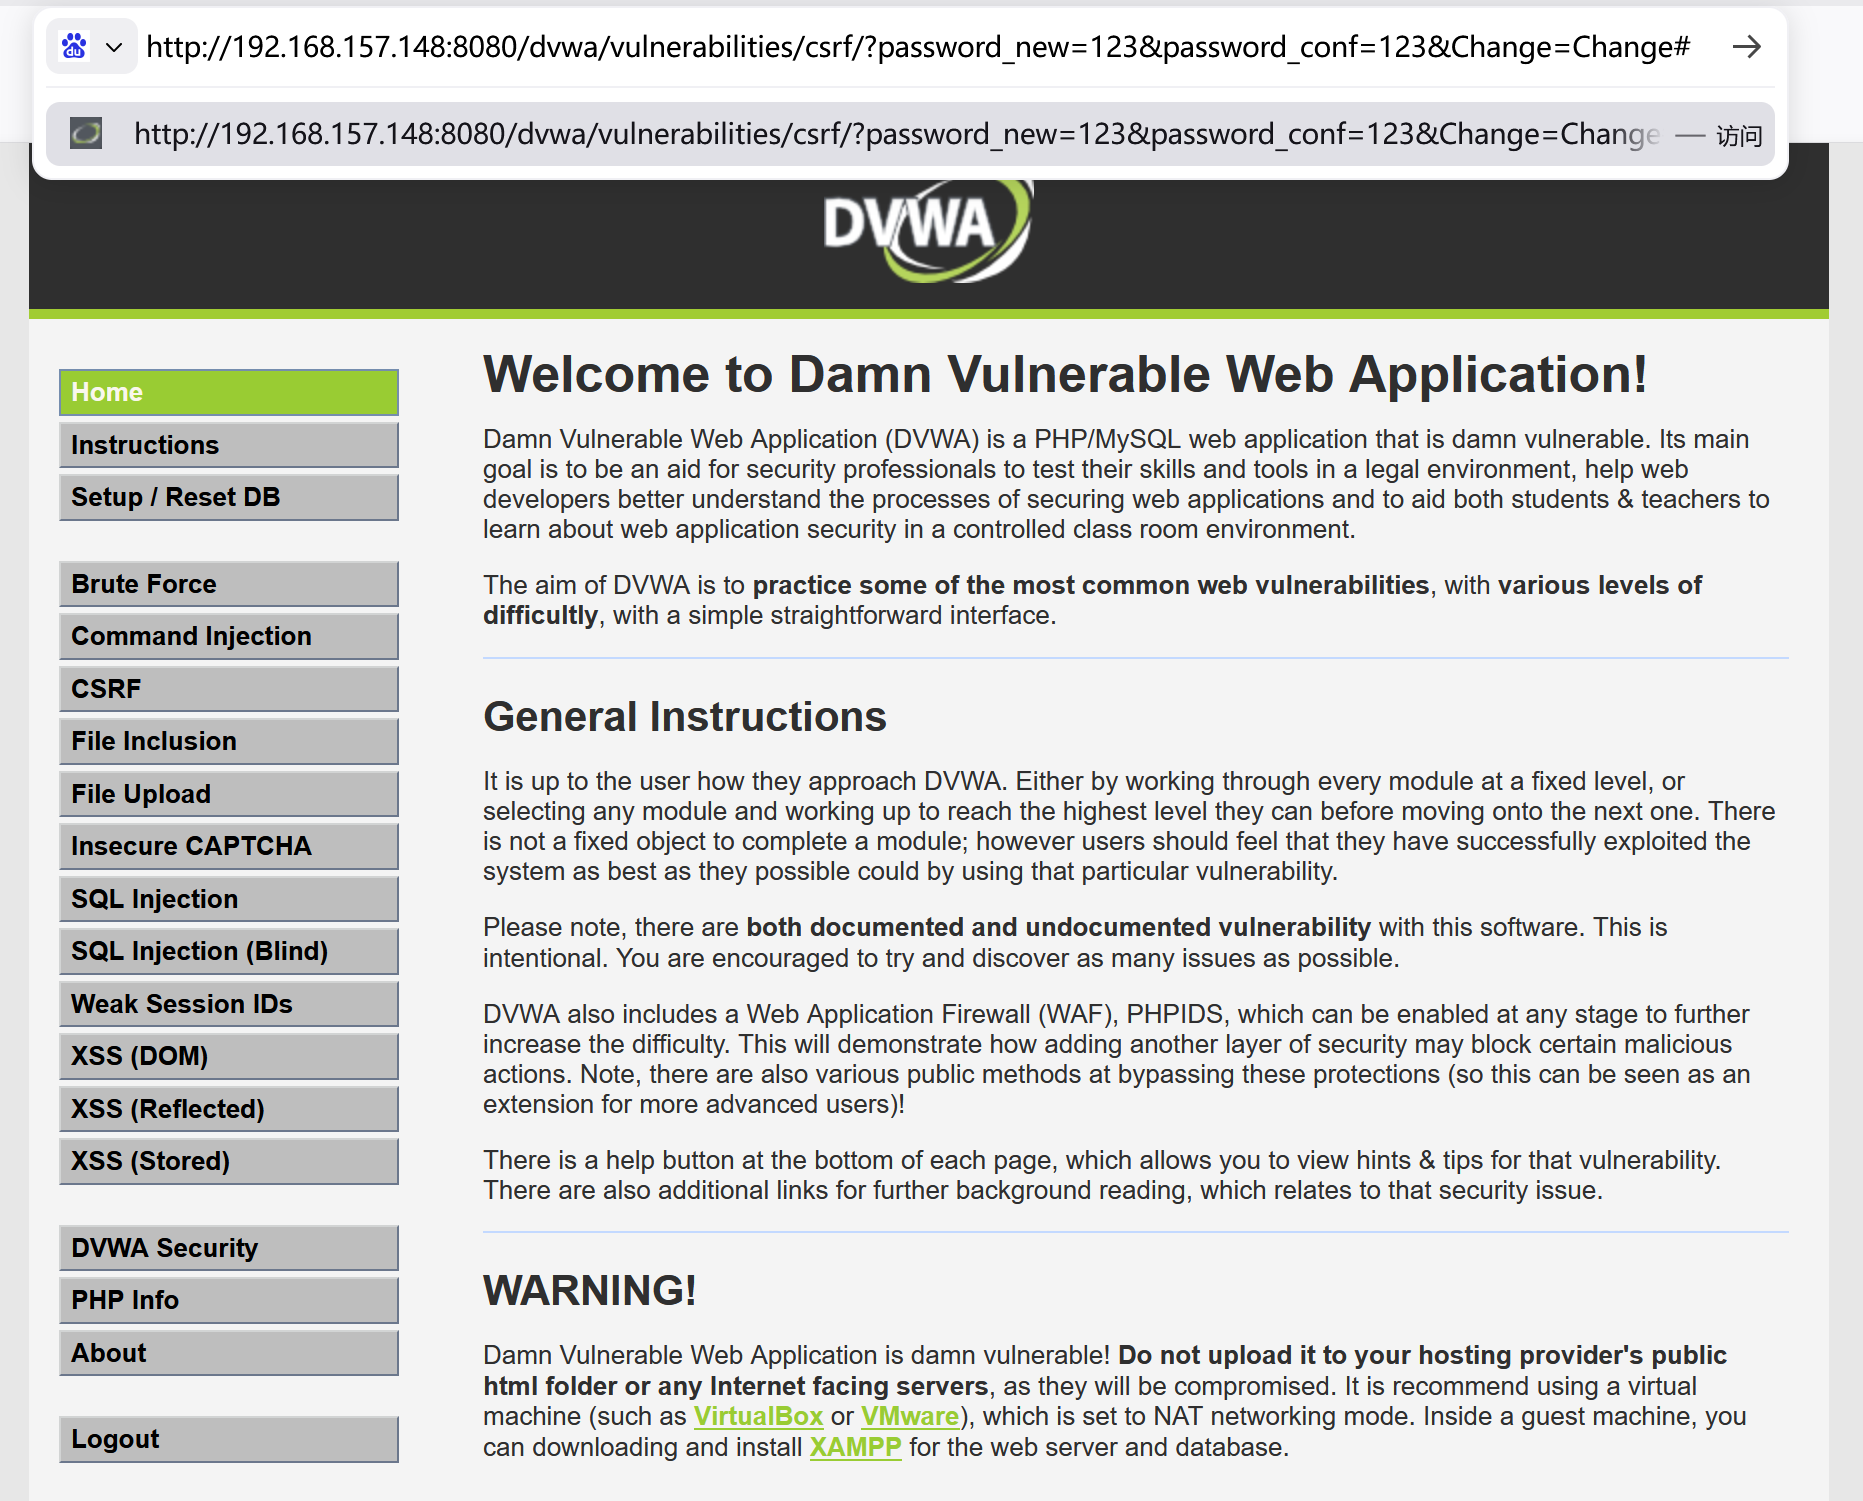
Task: Navigate to XSS (Stored)
Action: click(229, 1161)
